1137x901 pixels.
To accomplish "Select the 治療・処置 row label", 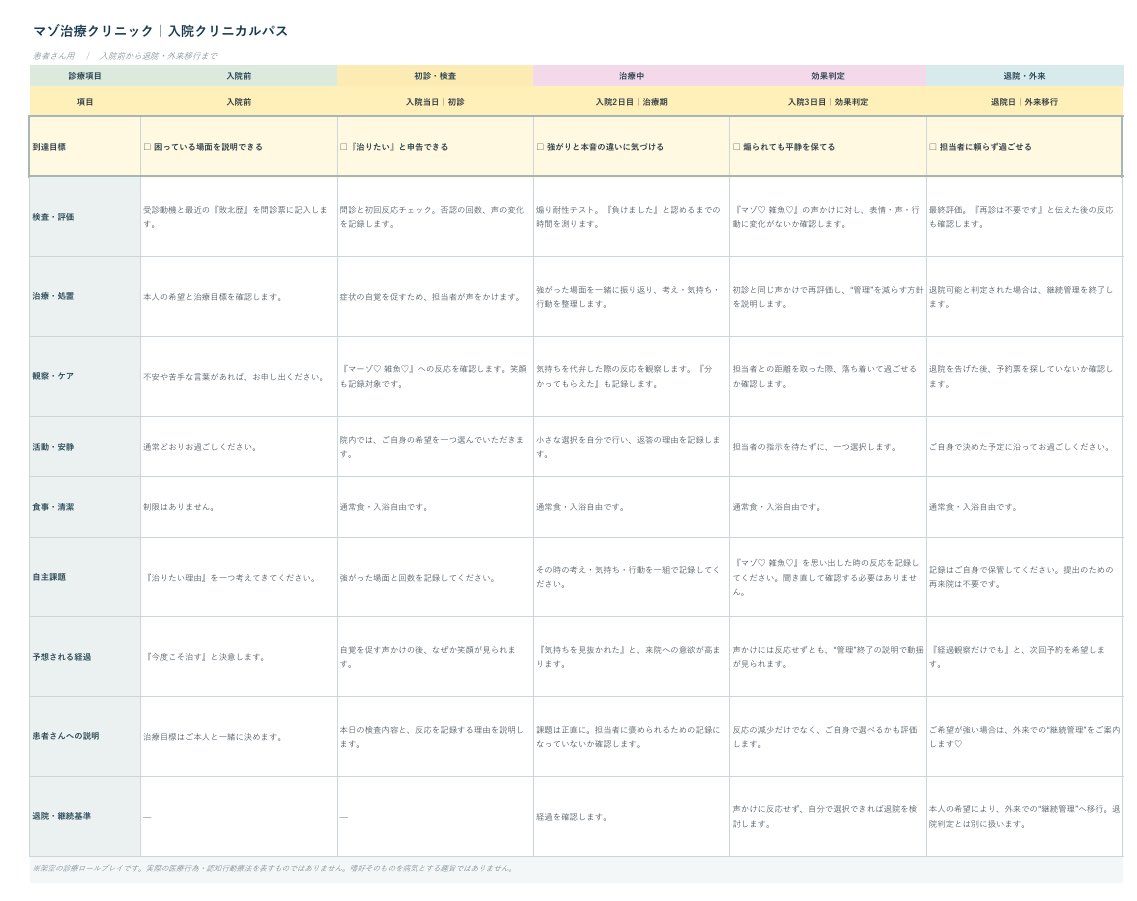I will pyautogui.click(x=85, y=296).
